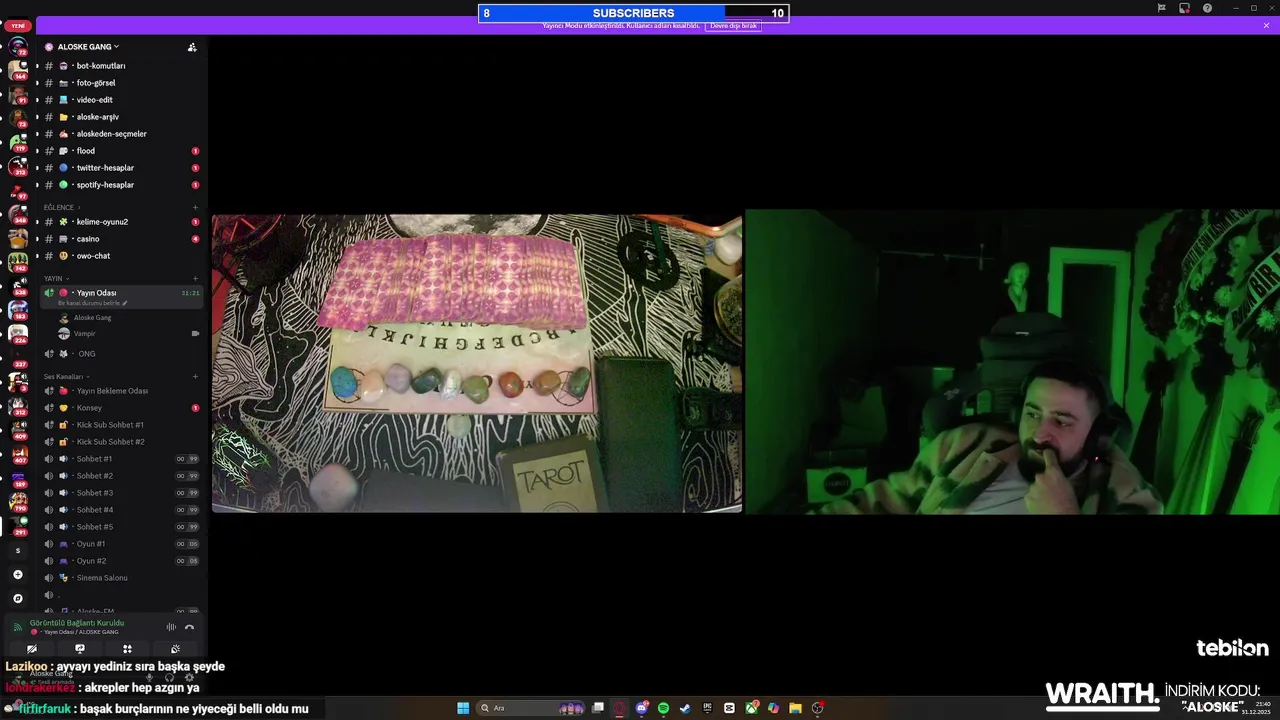Open the kelime-oyunu2 channel
Image resolution: width=1280 pixels, height=720 pixels.
click(x=122, y=222)
